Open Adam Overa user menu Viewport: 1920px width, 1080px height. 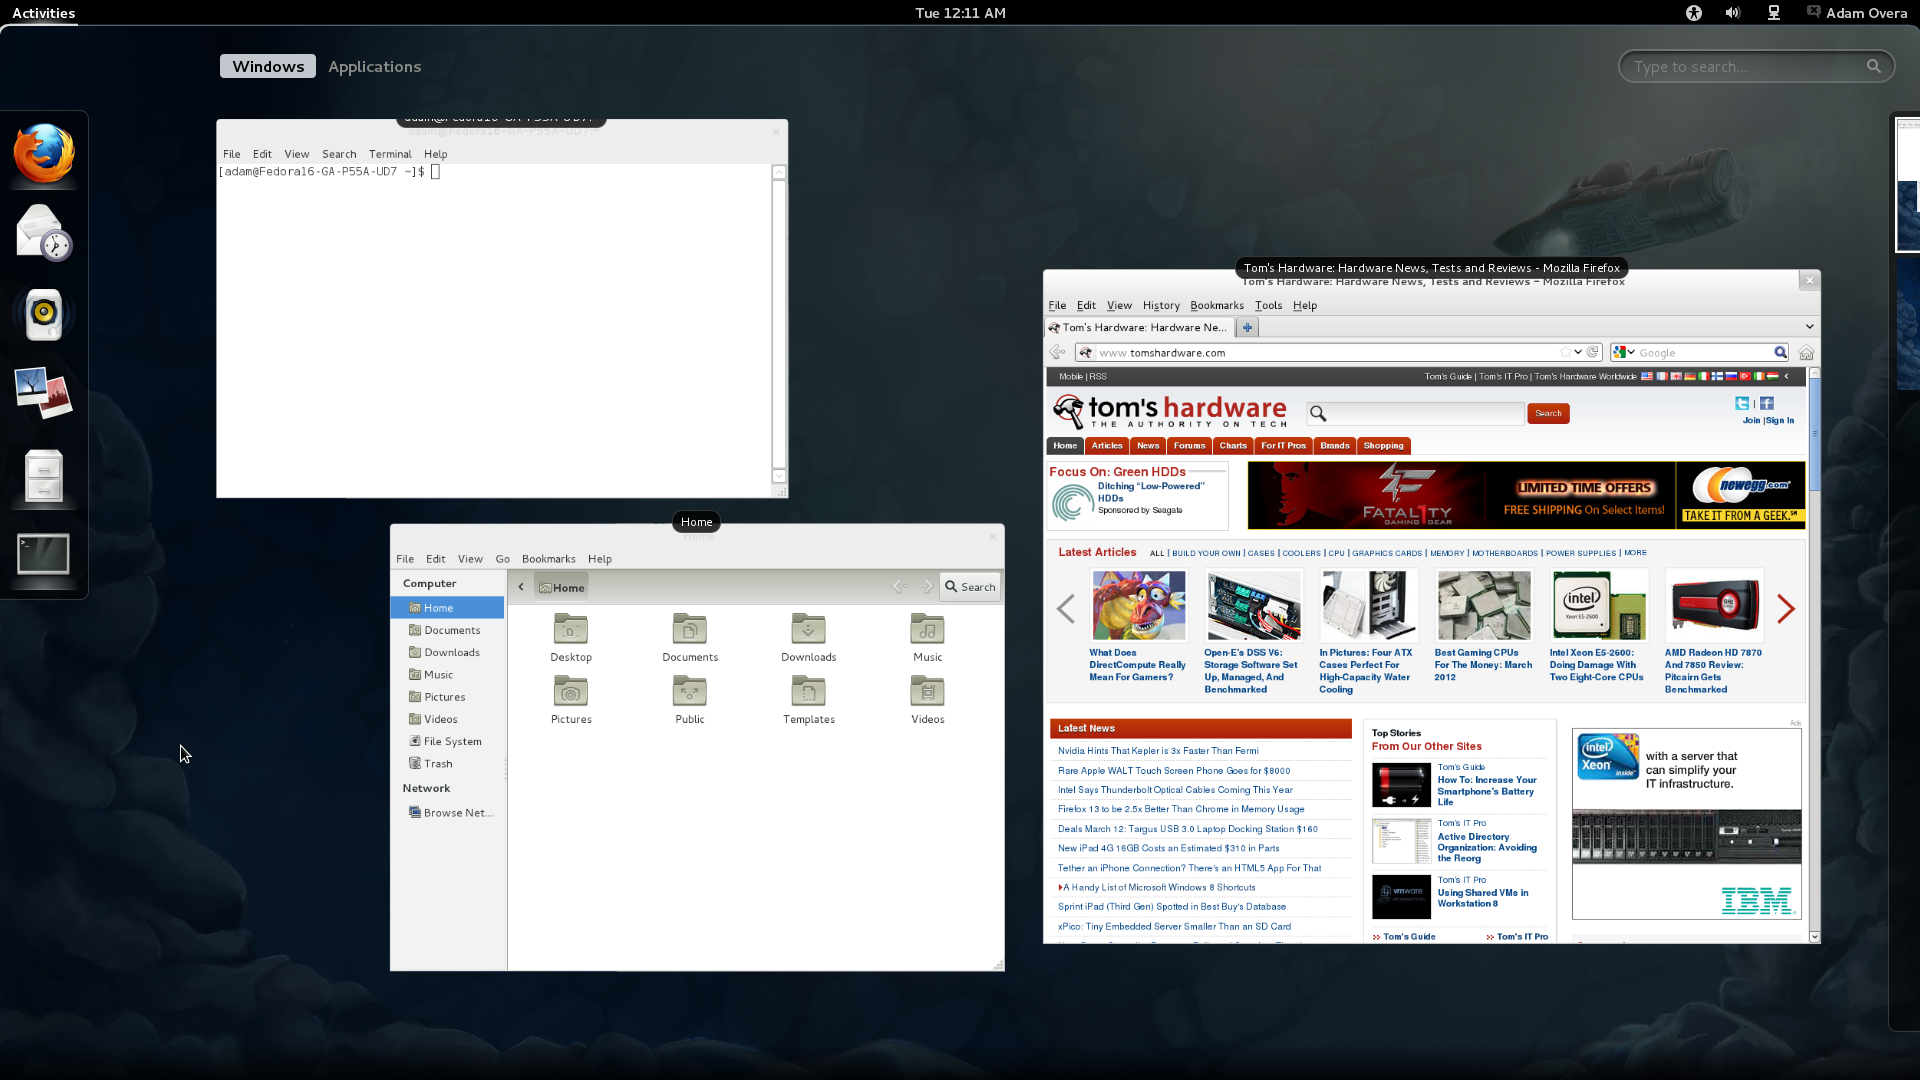1858,13
